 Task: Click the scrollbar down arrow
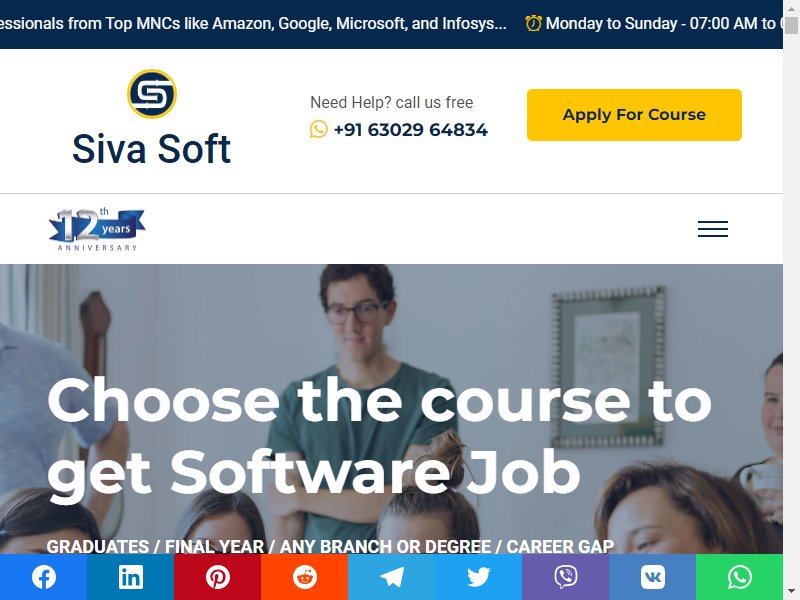pyautogui.click(x=791, y=591)
